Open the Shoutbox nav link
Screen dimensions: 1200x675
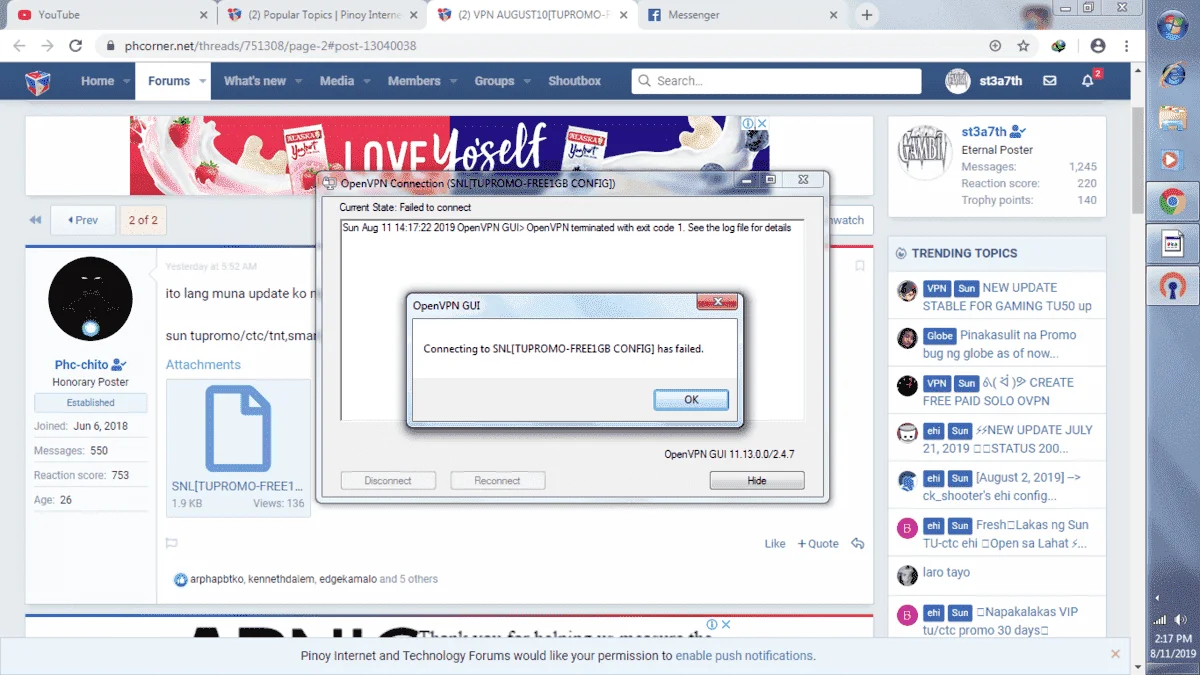[x=575, y=81]
